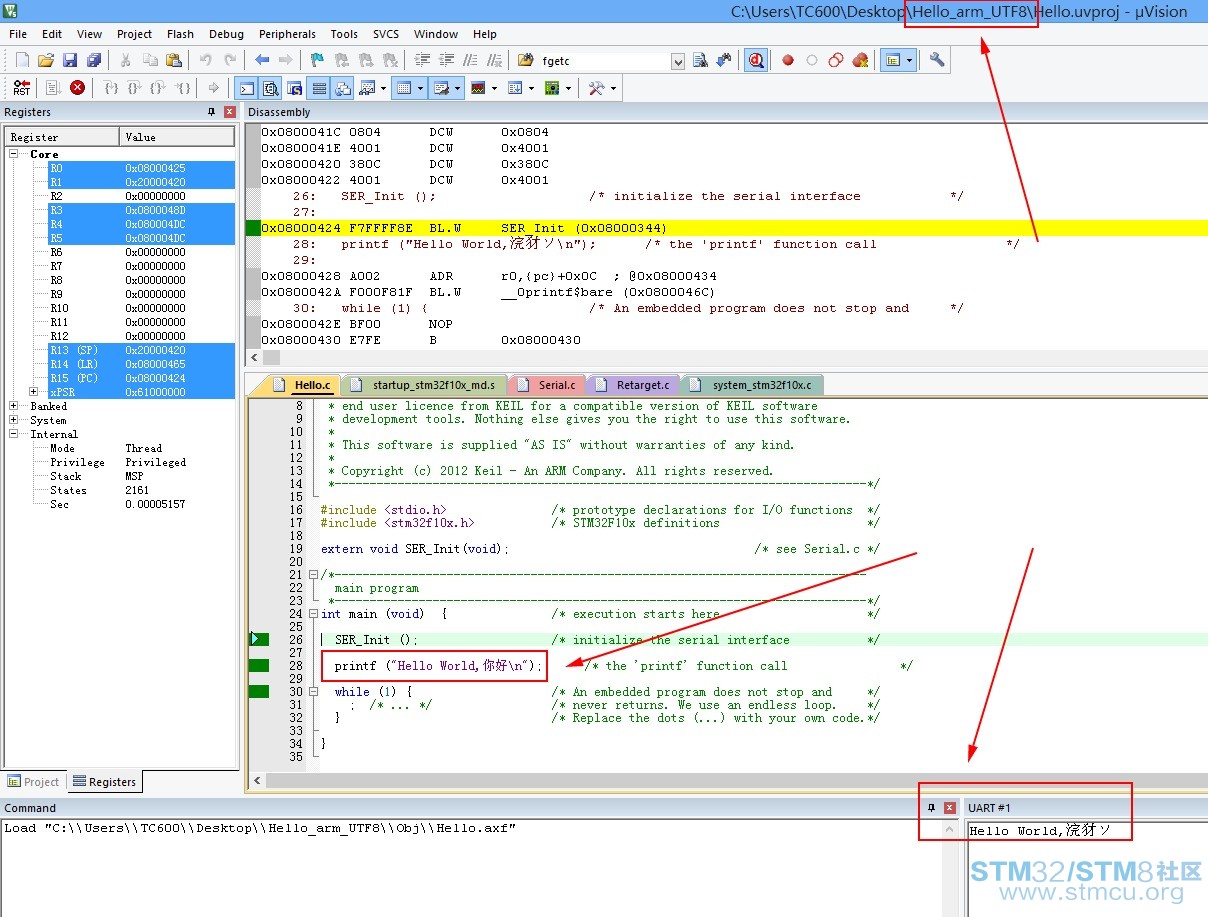The width and height of the screenshot is (1208, 917).
Task: Paste from clipboard toolbar icon
Action: 174,60
